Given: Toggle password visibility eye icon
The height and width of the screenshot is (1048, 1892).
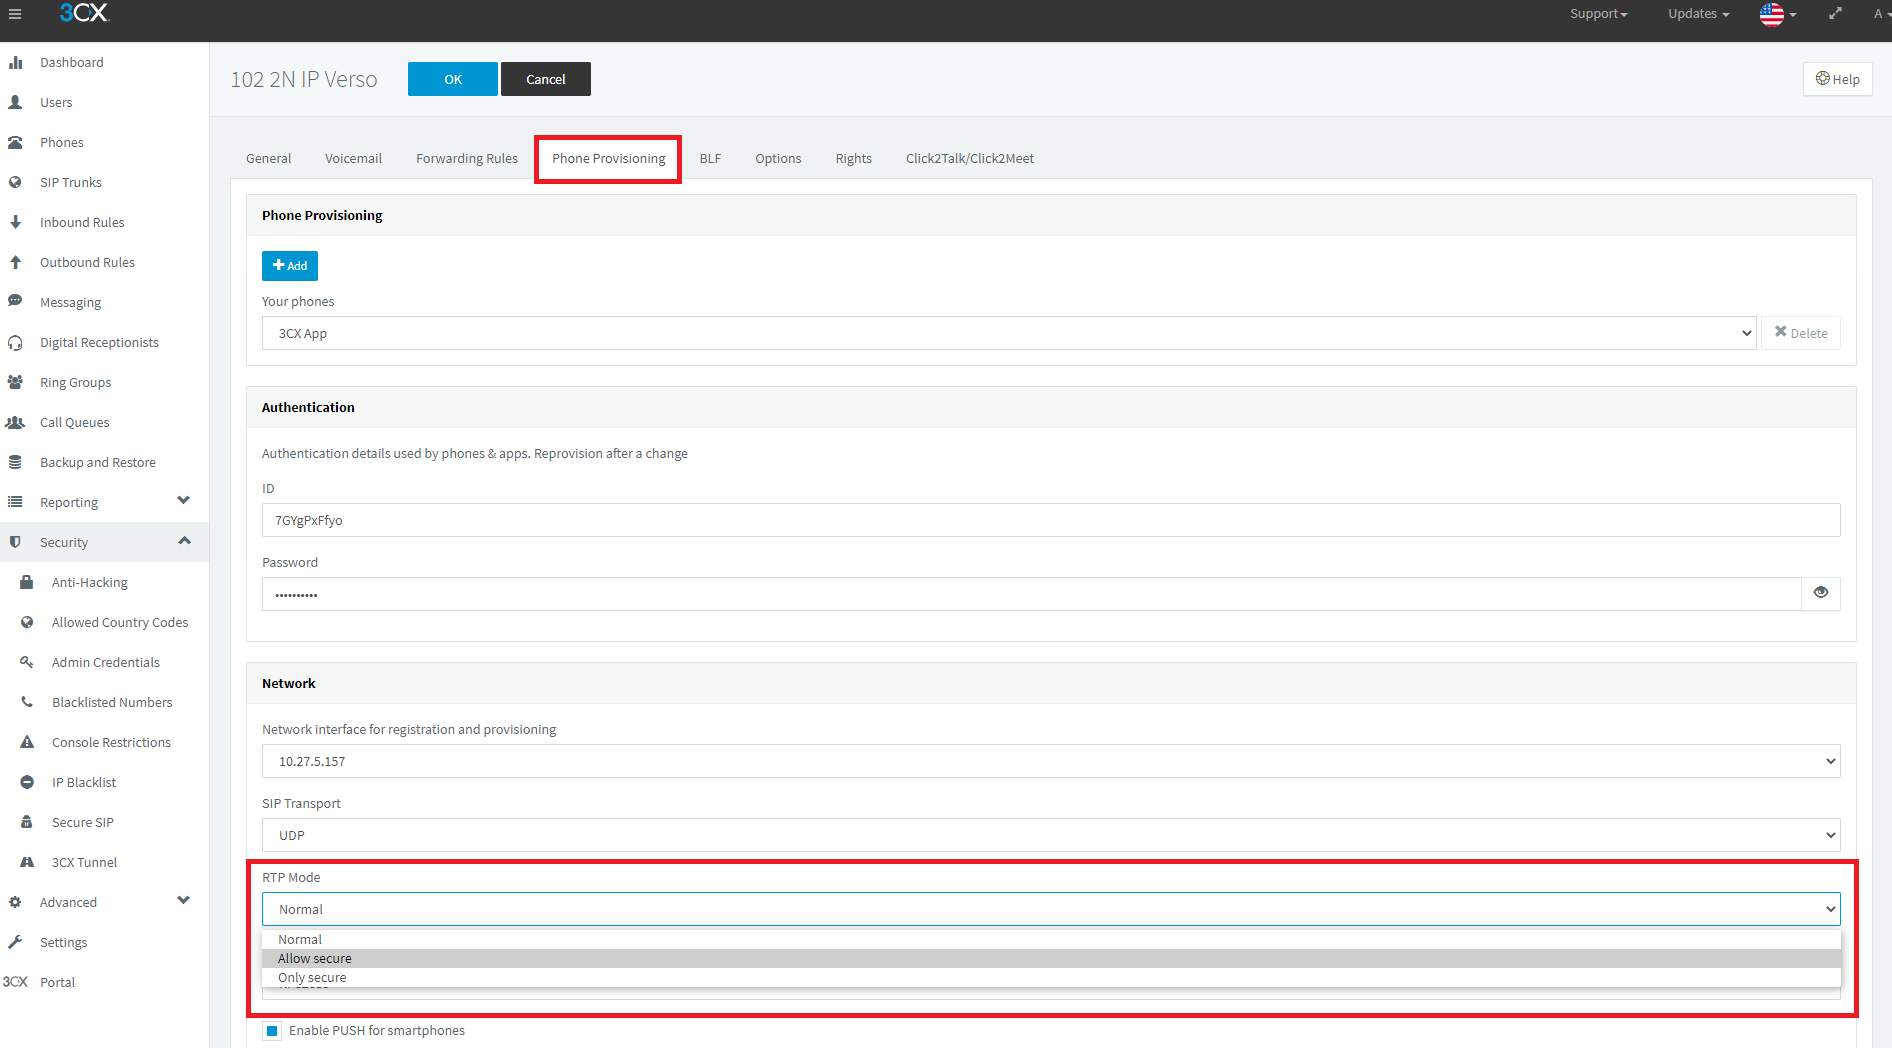Looking at the screenshot, I should [1820, 593].
